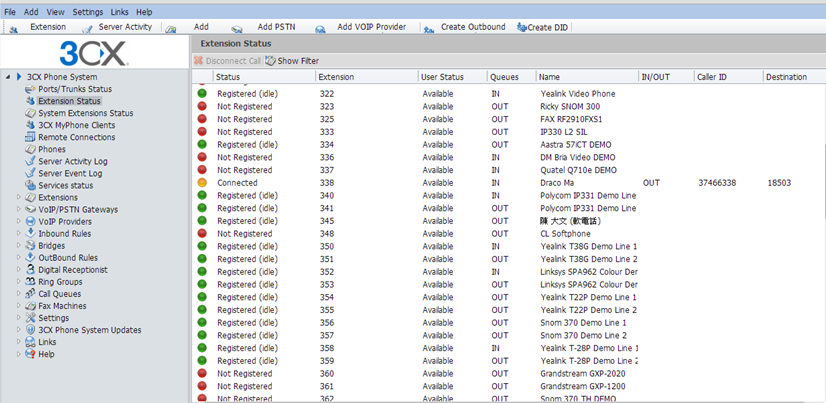Click the Help tree node icon
This screenshot has width=826, height=403.
pyautogui.click(x=30, y=355)
